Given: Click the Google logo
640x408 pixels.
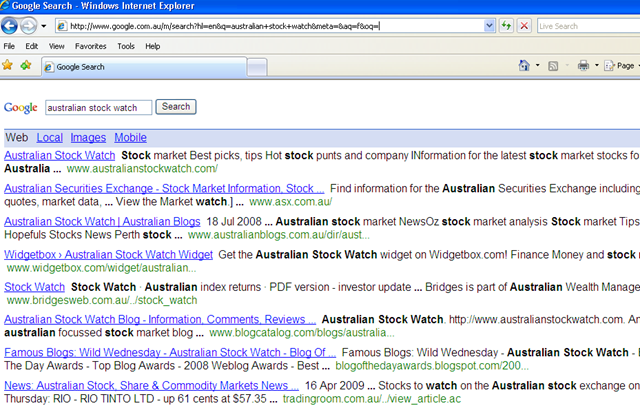Looking at the screenshot, I should (21, 108).
